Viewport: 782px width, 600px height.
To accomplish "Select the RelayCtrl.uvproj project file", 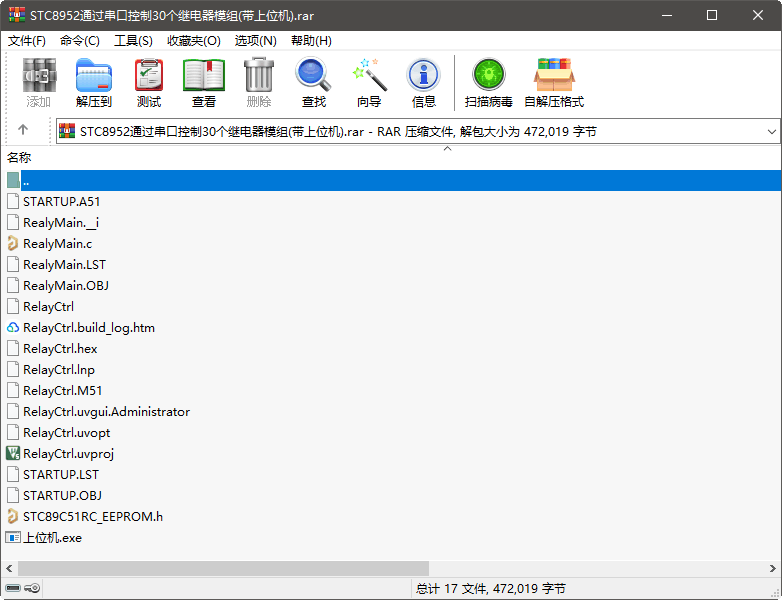I will 68,453.
